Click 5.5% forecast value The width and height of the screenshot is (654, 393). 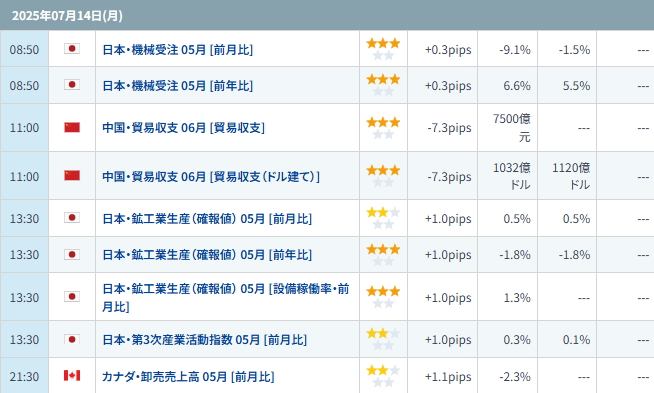tap(576, 86)
